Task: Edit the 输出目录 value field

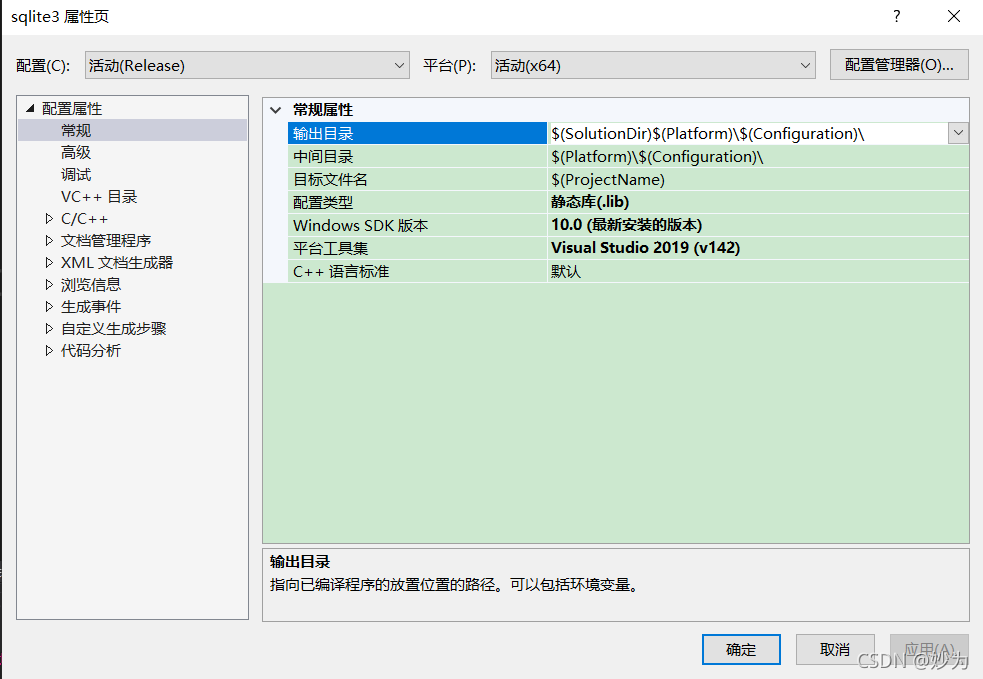Action: pyautogui.click(x=748, y=134)
